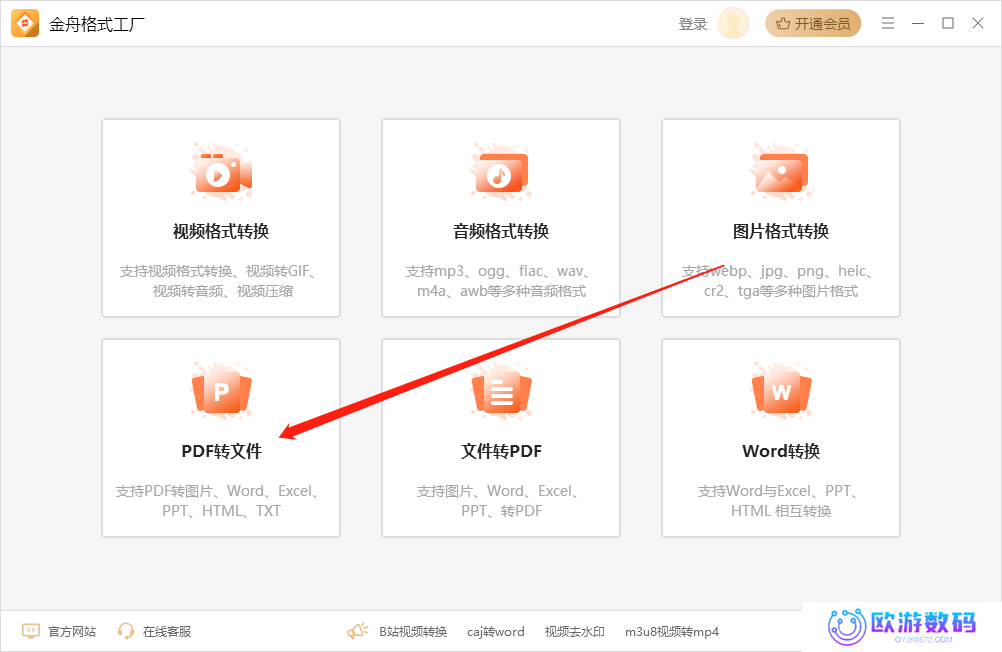Click the online support headset icon
1002x652 pixels.
click(x=126, y=632)
